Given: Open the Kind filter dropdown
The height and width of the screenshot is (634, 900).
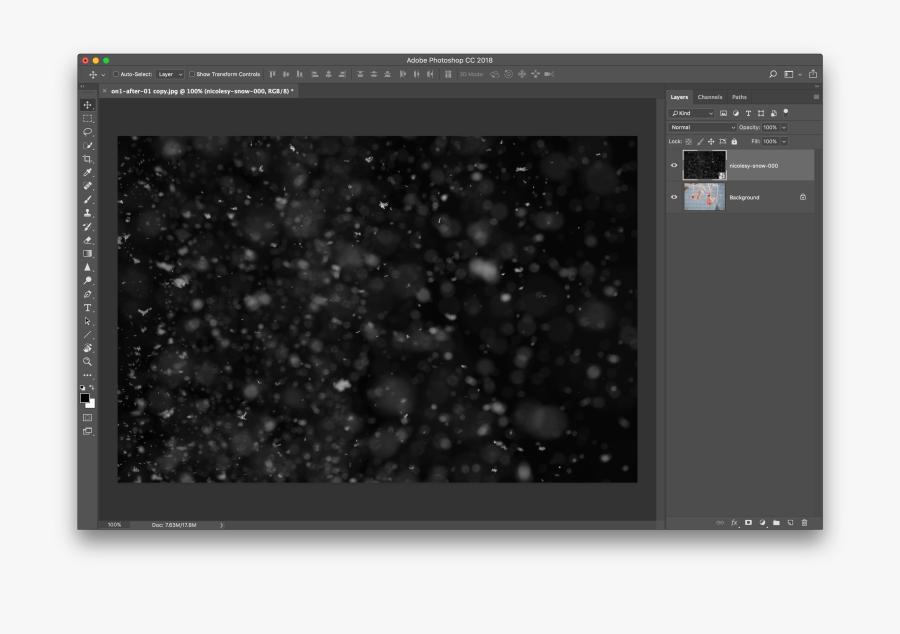Looking at the screenshot, I should [691, 113].
